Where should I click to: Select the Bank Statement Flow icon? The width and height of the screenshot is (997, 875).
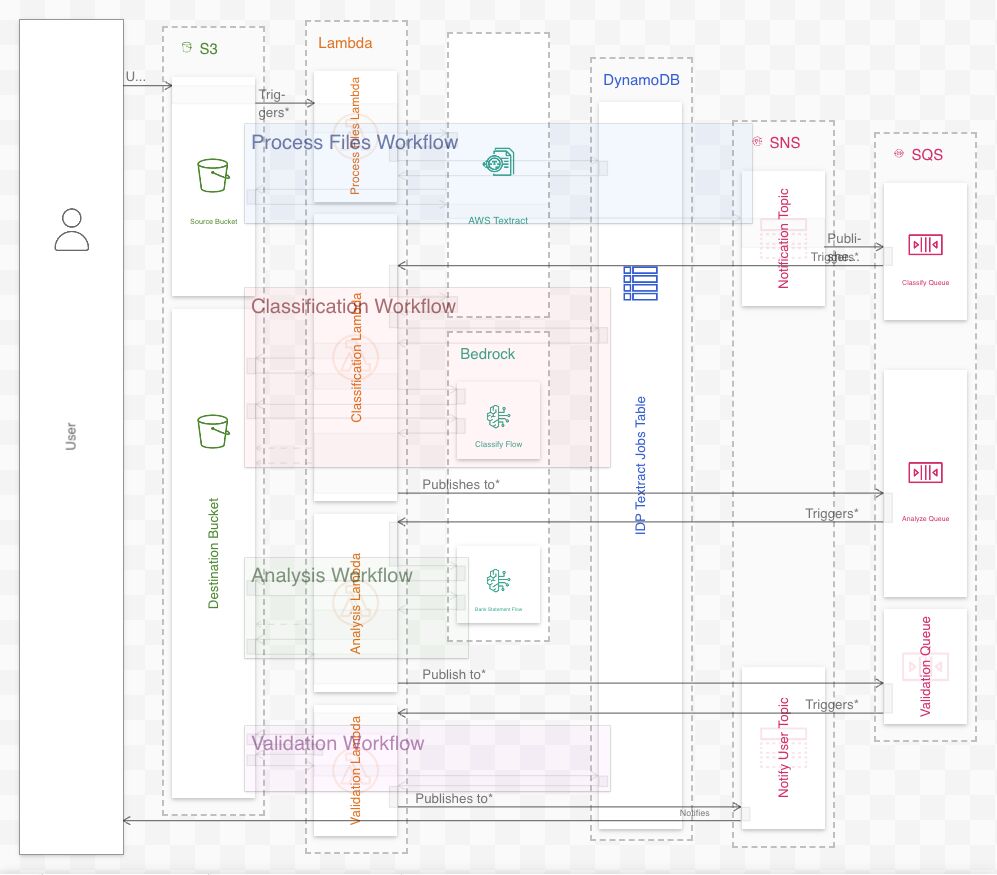[x=498, y=581]
